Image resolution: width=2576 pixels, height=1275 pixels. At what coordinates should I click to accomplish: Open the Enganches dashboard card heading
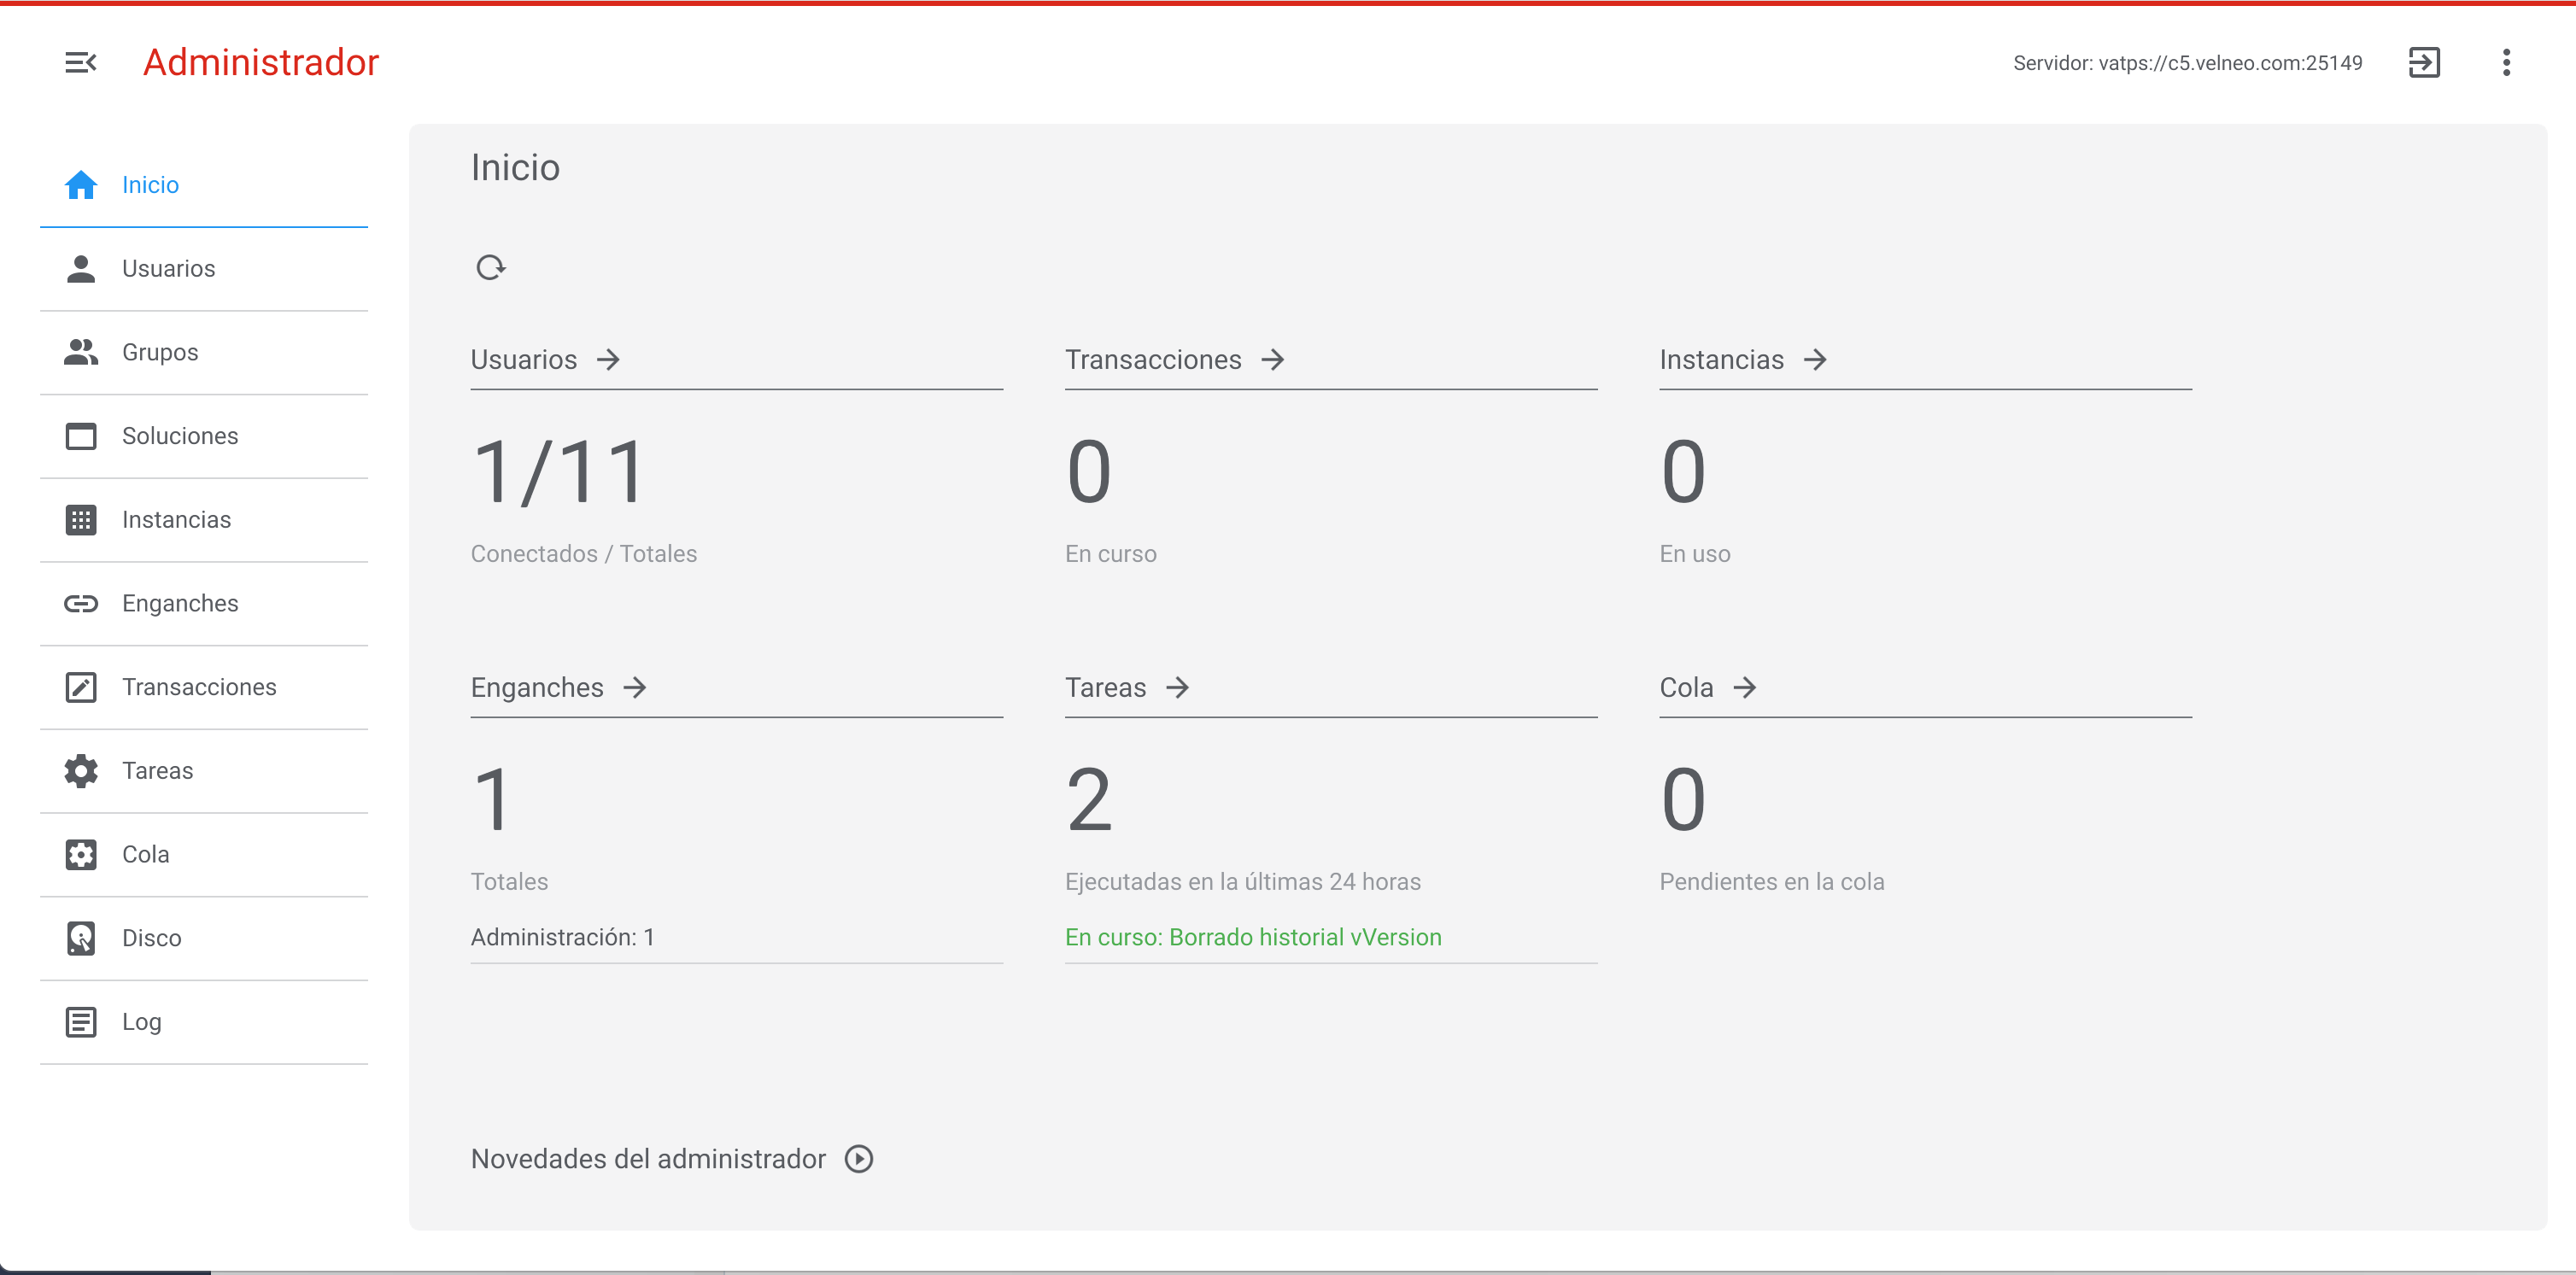tap(537, 688)
